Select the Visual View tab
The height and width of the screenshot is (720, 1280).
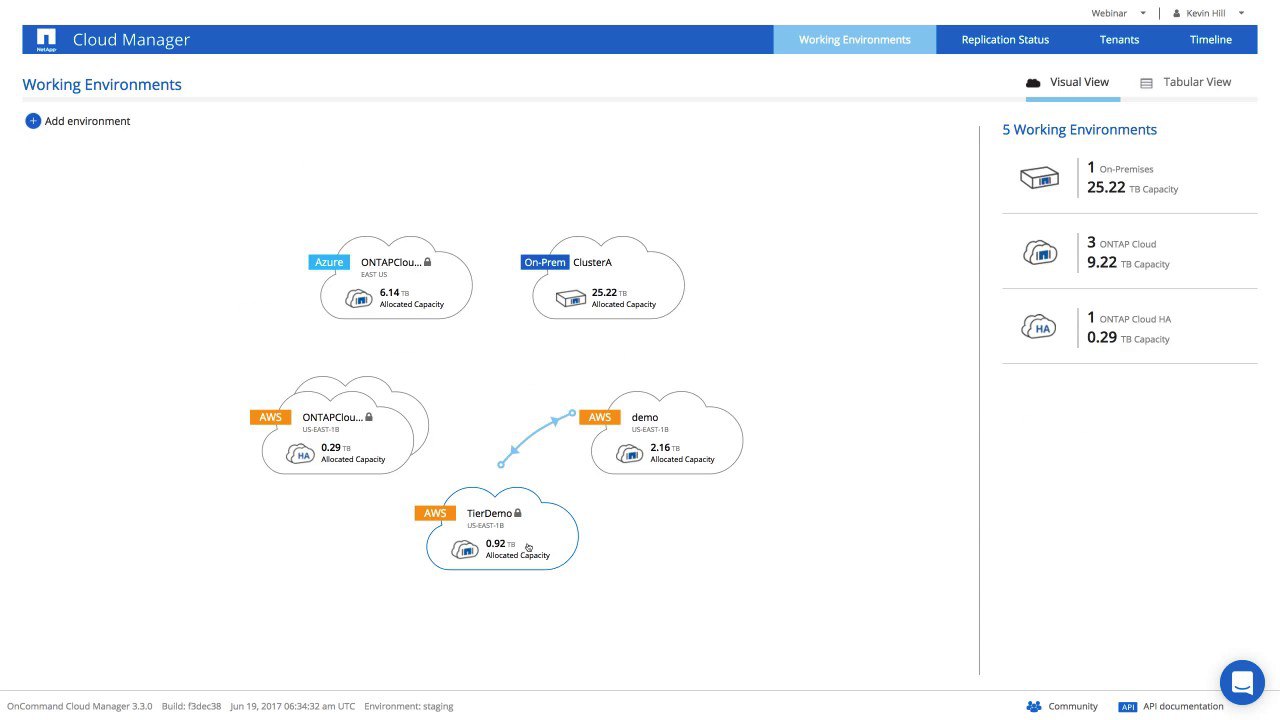tap(1073, 83)
